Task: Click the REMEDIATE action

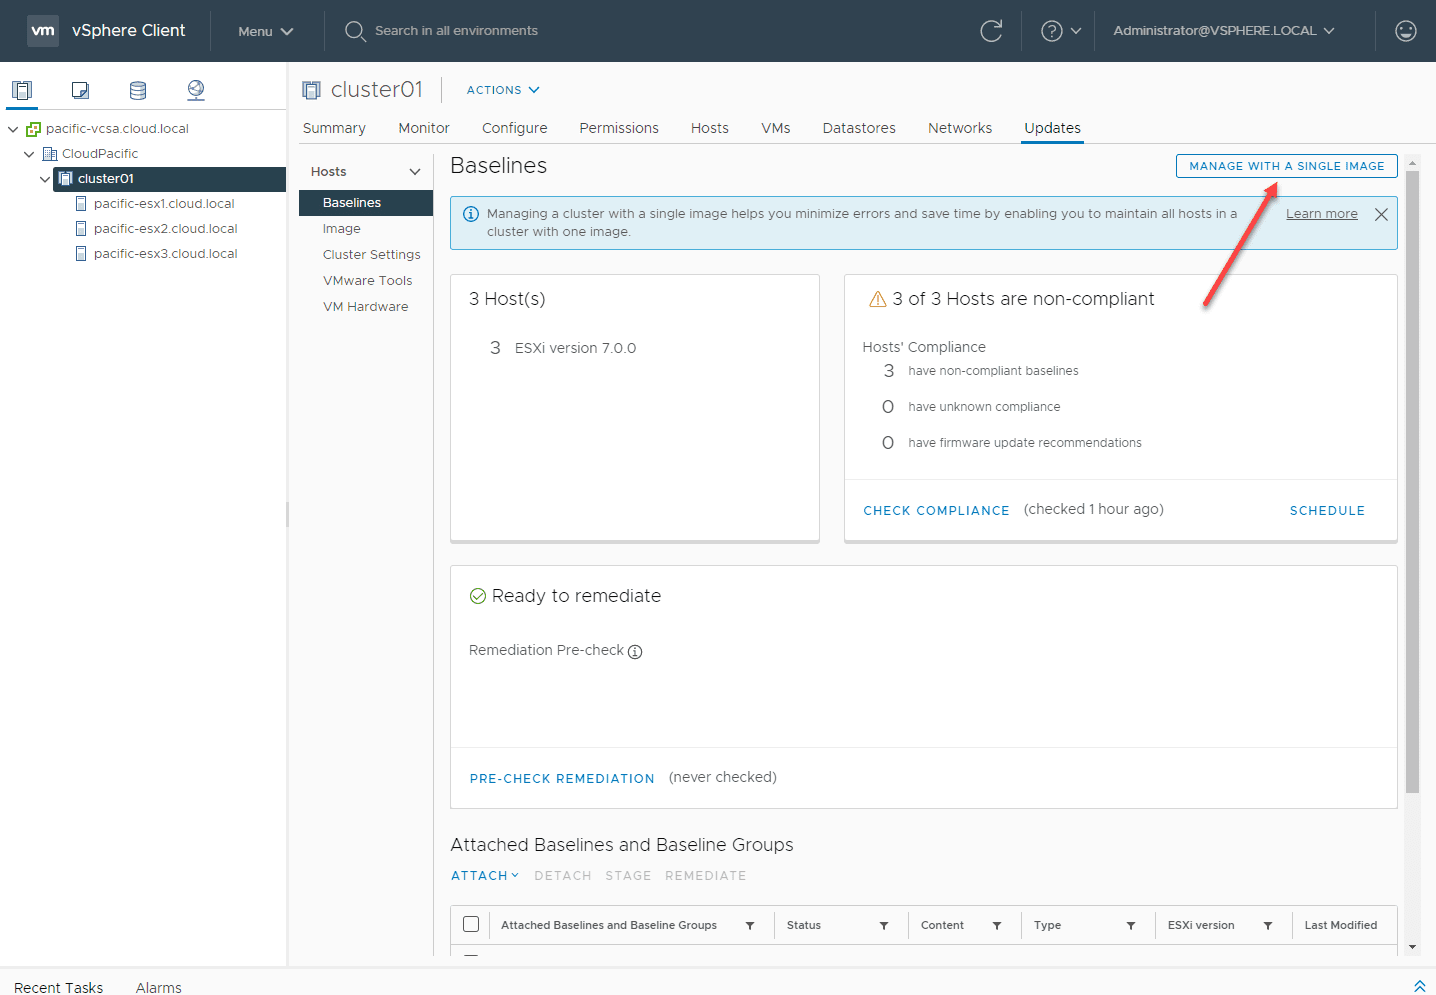Action: (x=706, y=876)
